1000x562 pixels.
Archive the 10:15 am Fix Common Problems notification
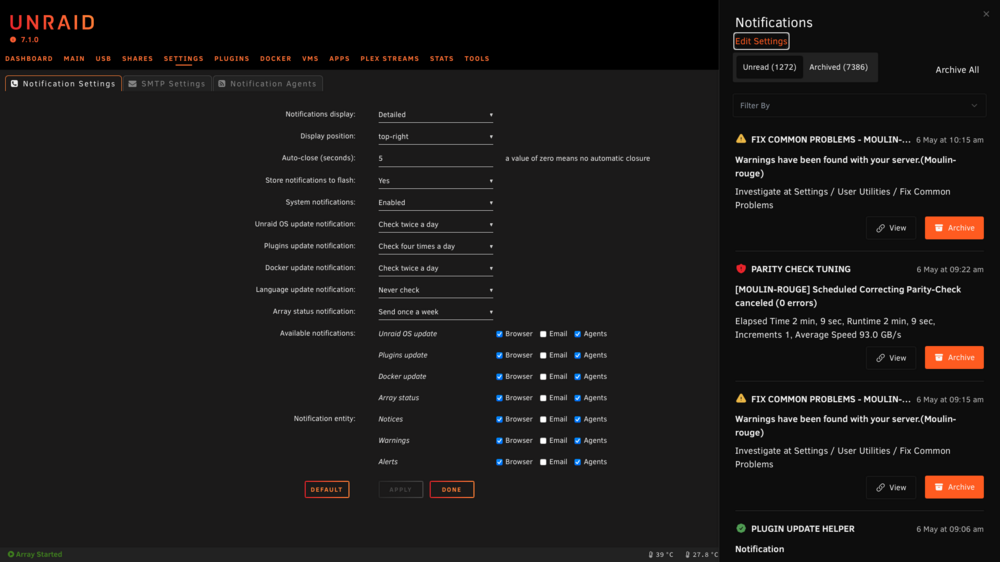coord(954,228)
